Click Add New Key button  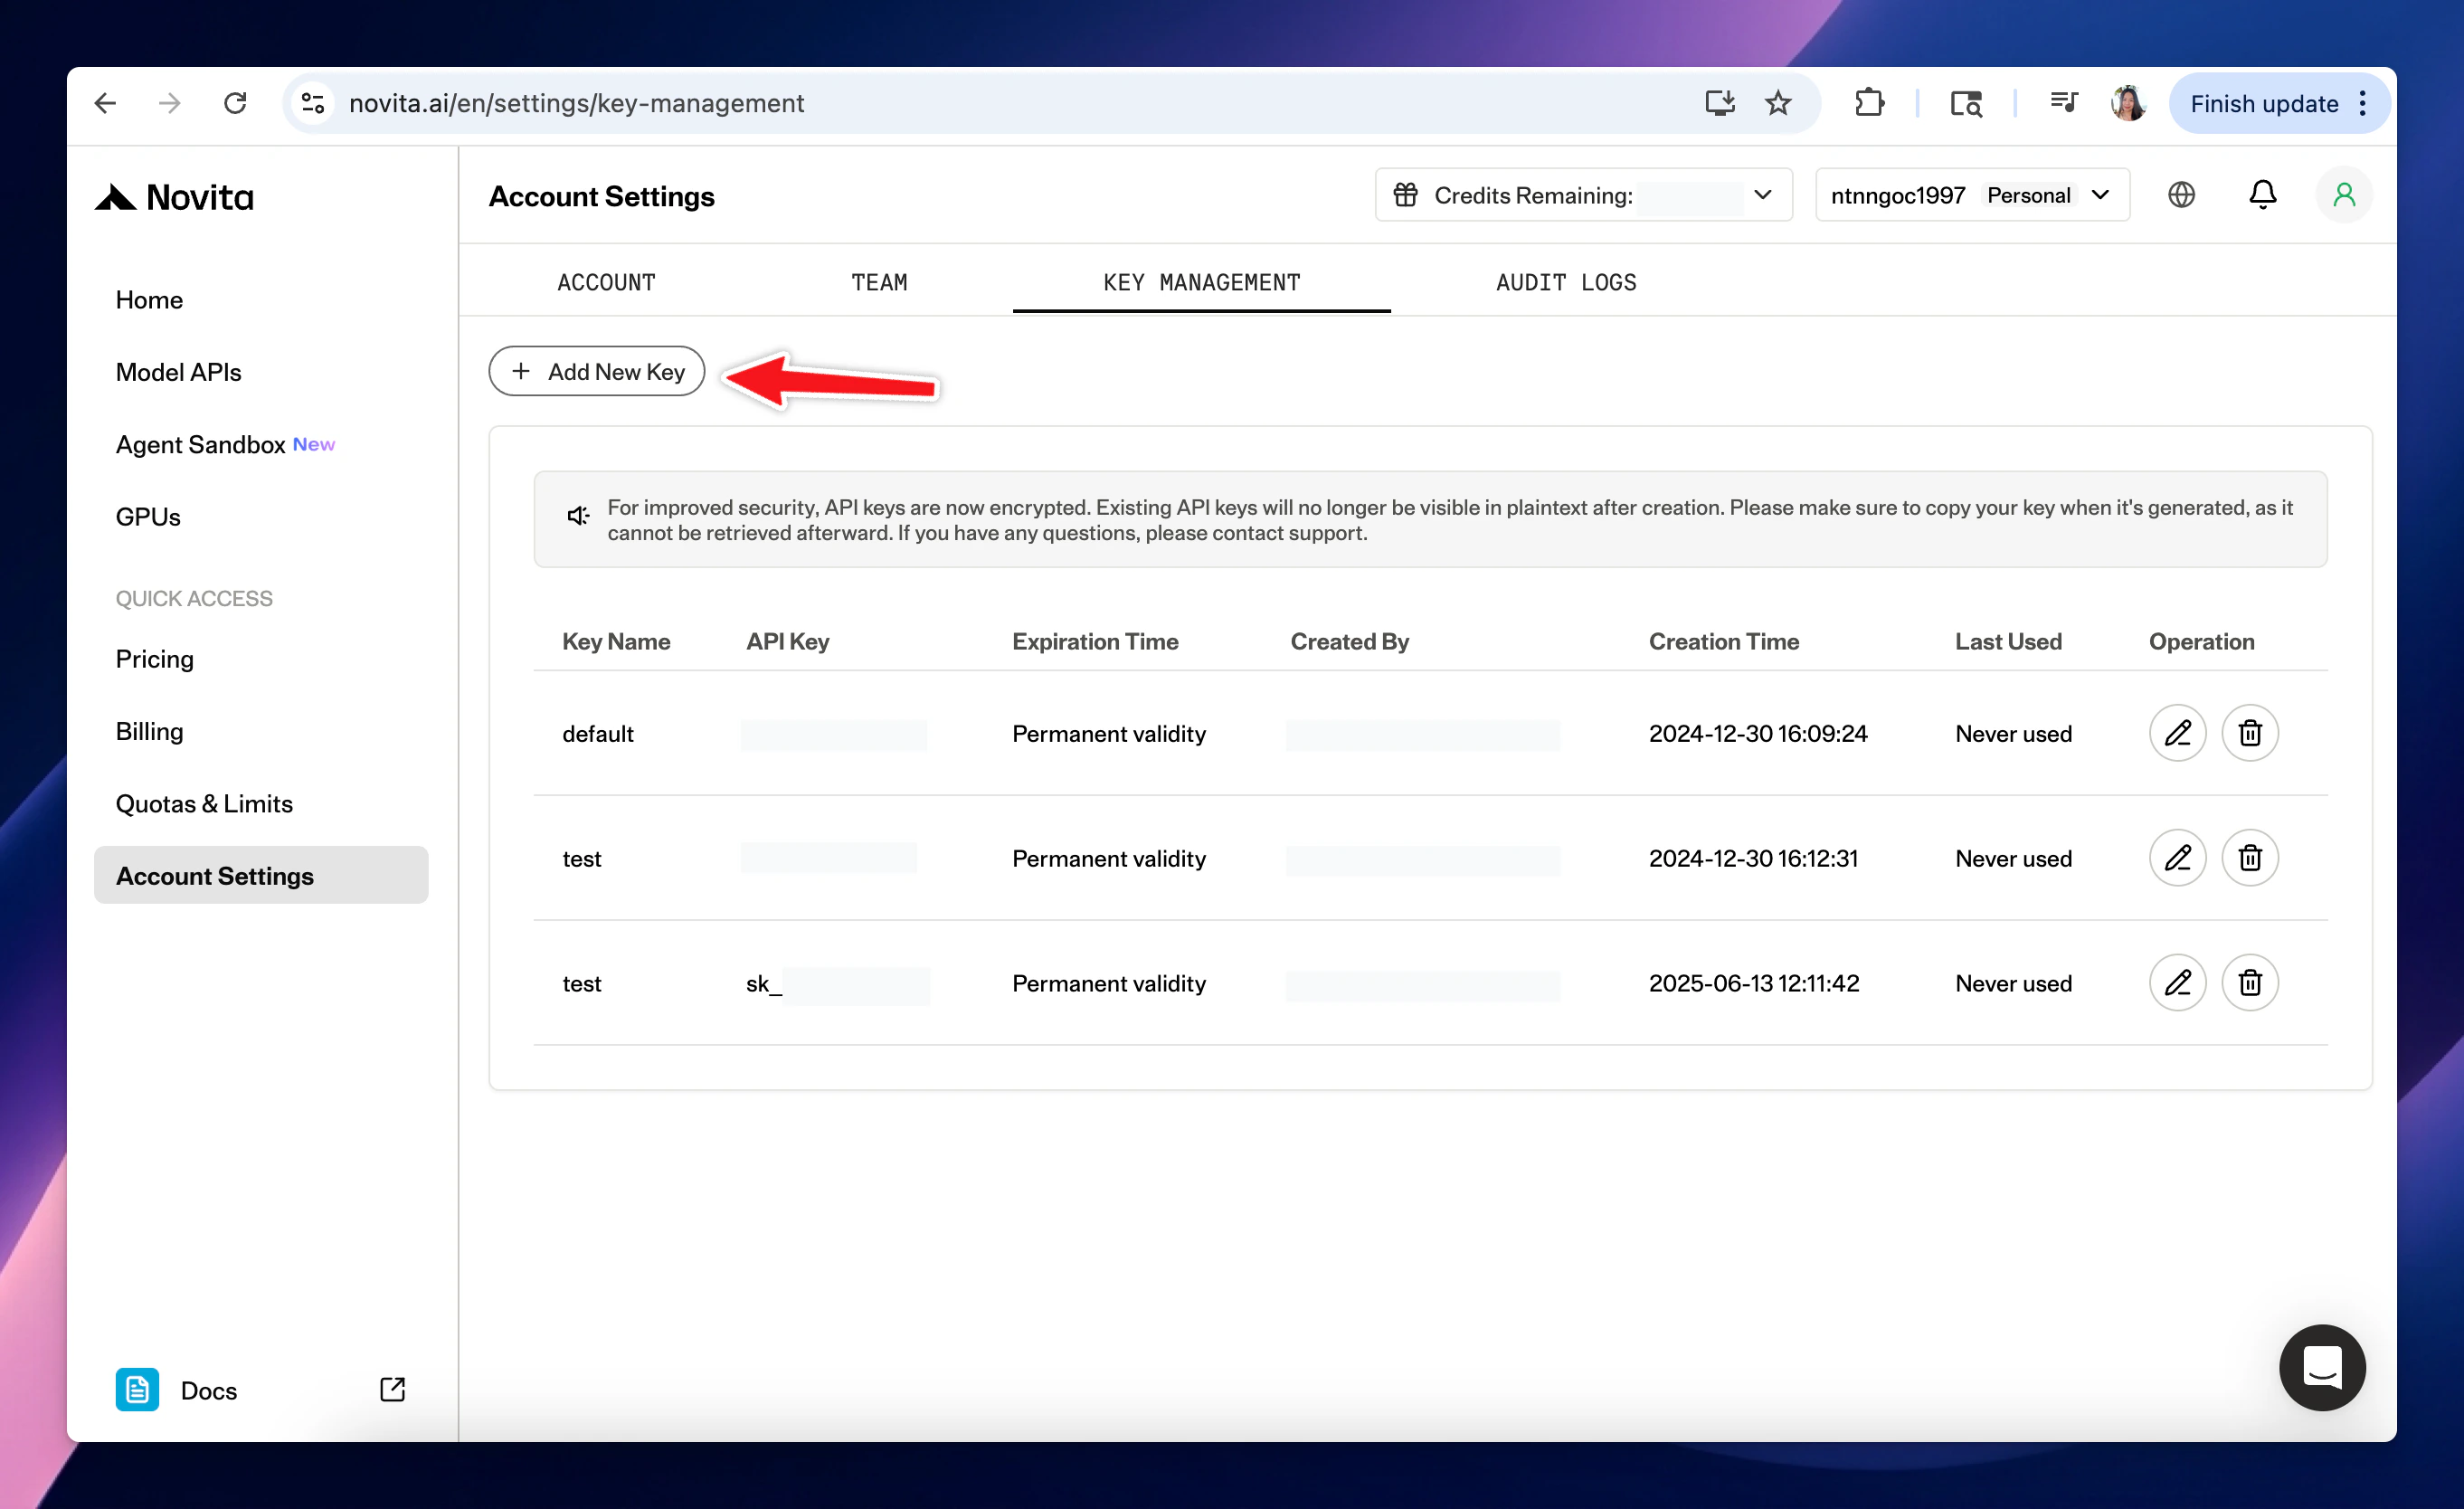(597, 372)
